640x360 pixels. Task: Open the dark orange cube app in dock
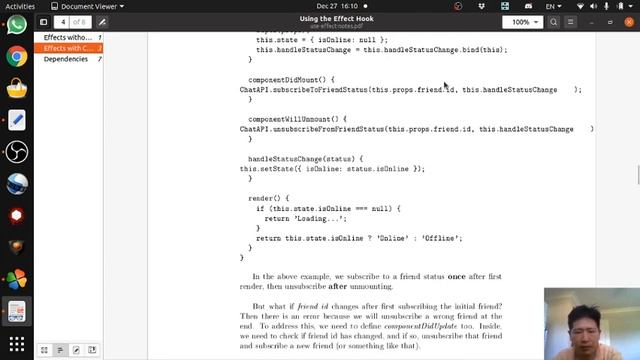tap(17, 247)
